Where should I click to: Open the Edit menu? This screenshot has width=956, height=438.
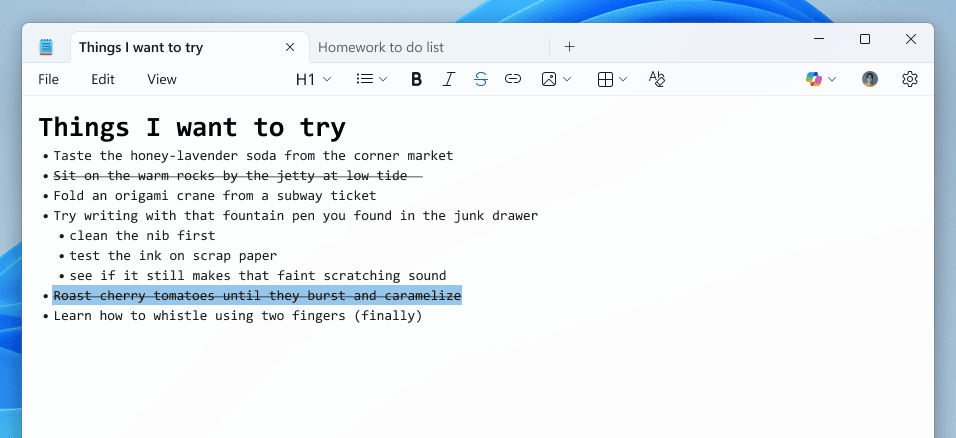click(103, 79)
